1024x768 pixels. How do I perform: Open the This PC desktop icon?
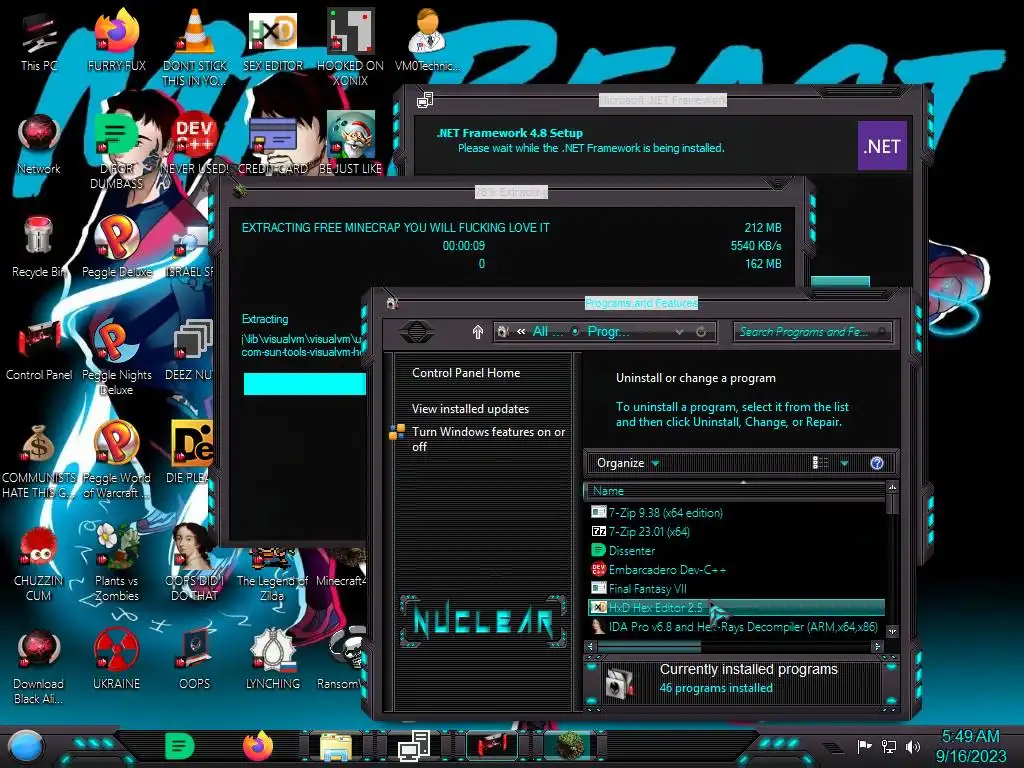click(39, 41)
